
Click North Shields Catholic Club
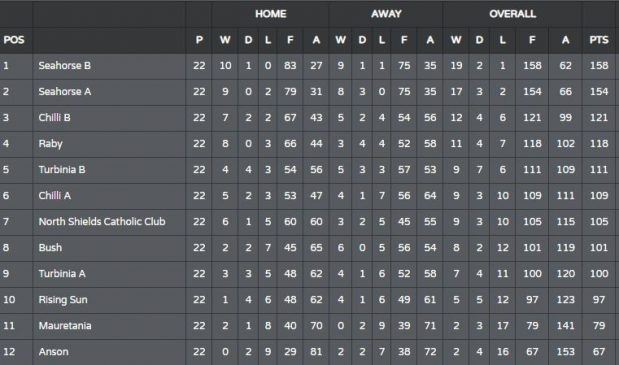102,222
